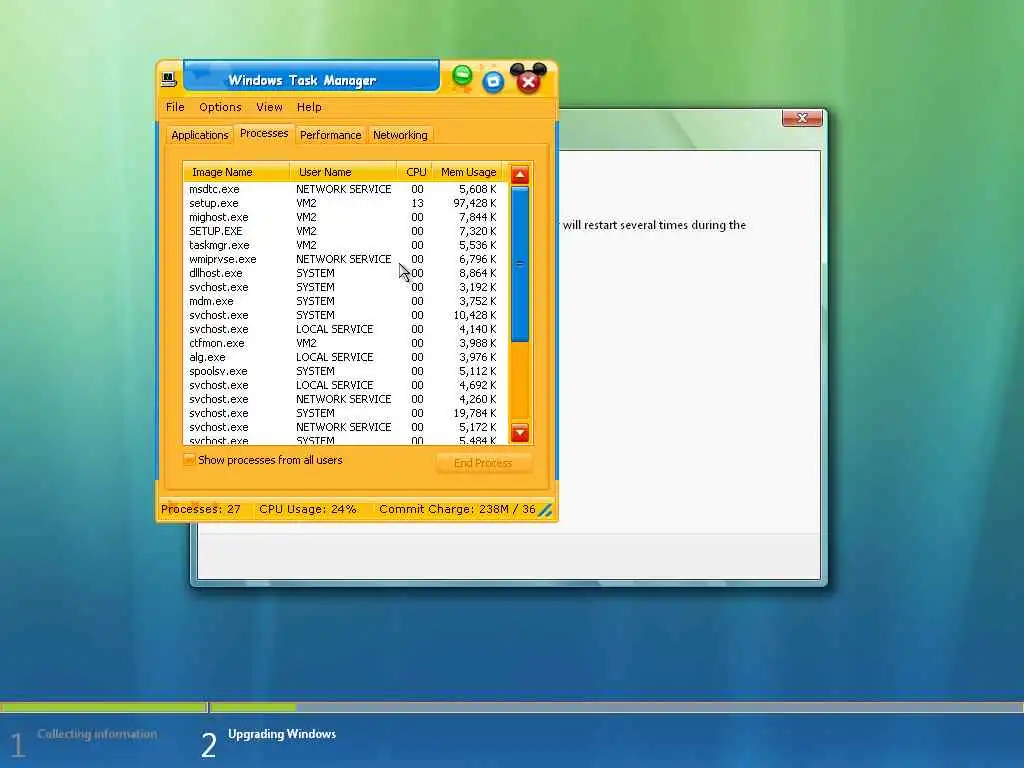The height and width of the screenshot is (768, 1024).
Task: Click the Windows Task Manager title text
Action: [x=302, y=80]
